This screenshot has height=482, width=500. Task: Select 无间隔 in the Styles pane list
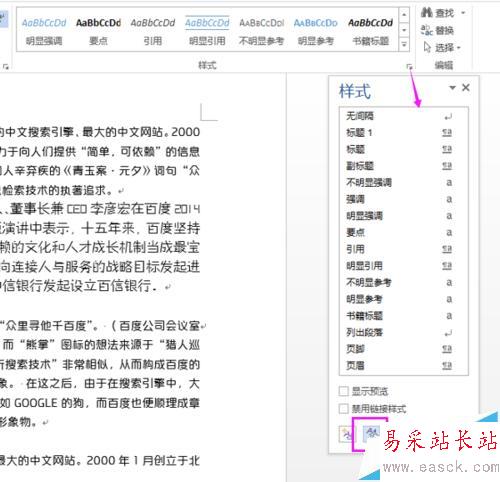point(403,116)
